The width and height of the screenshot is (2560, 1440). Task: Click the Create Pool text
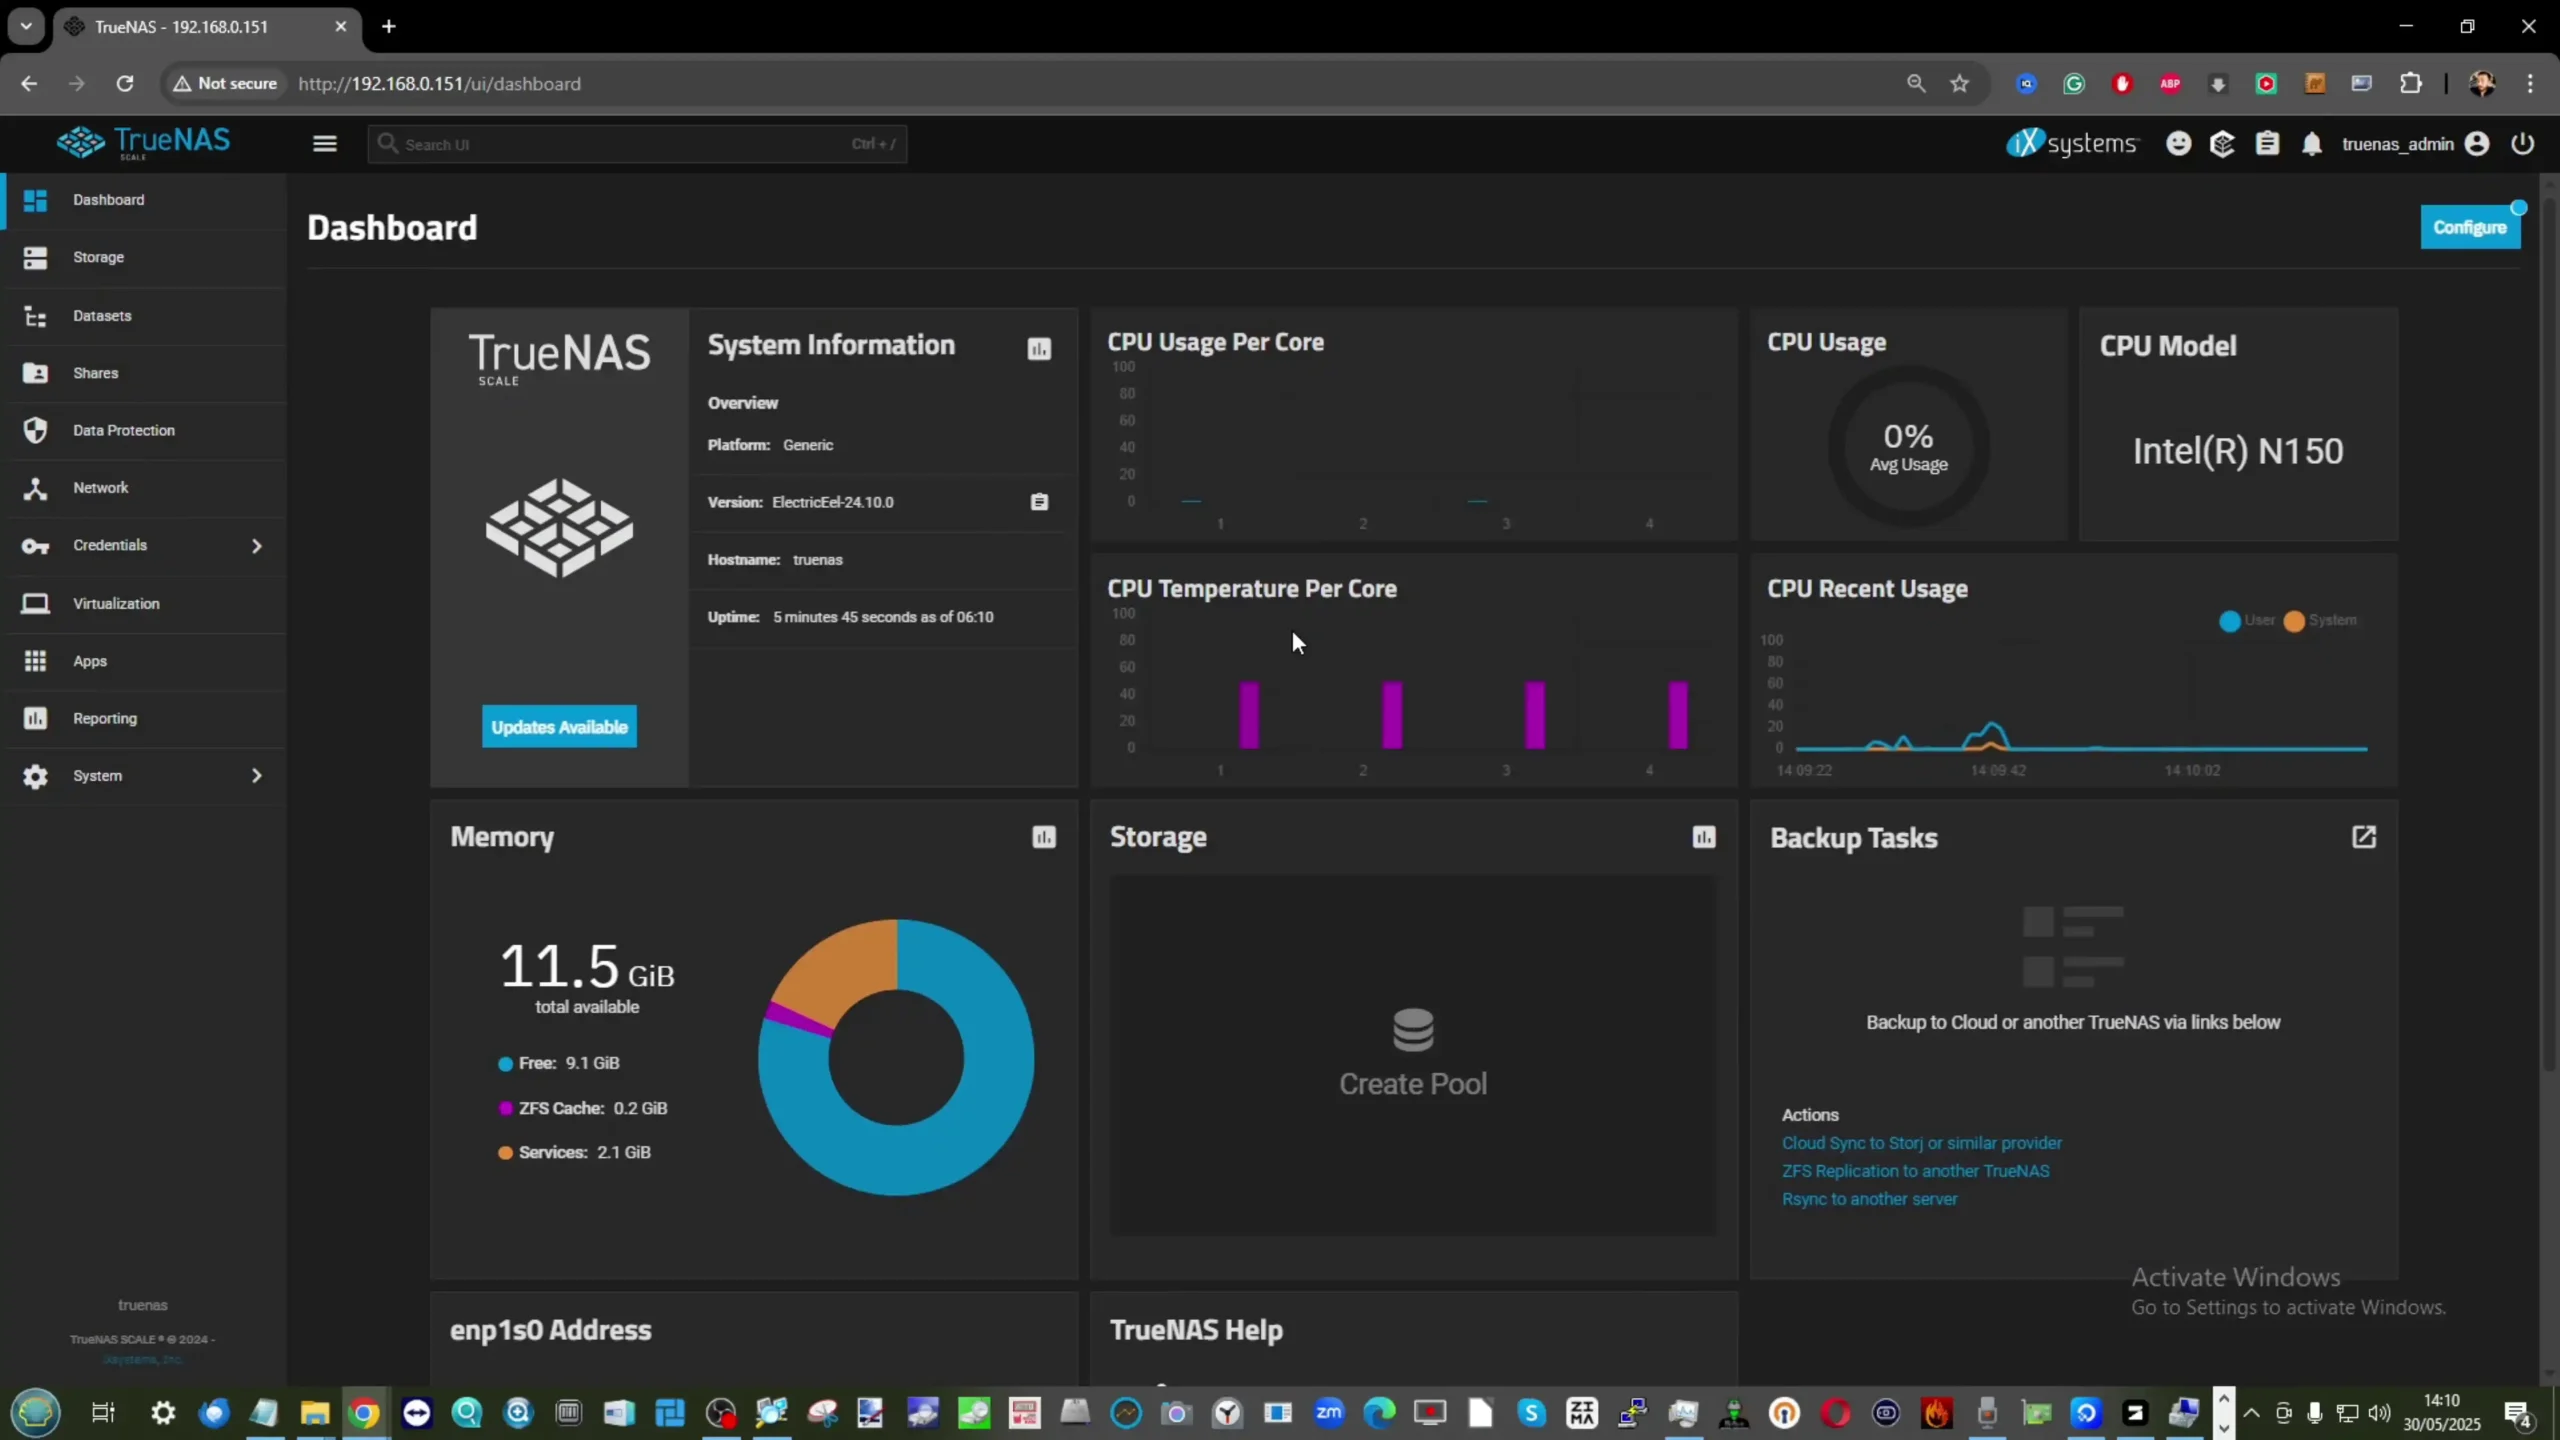[x=1412, y=1084]
